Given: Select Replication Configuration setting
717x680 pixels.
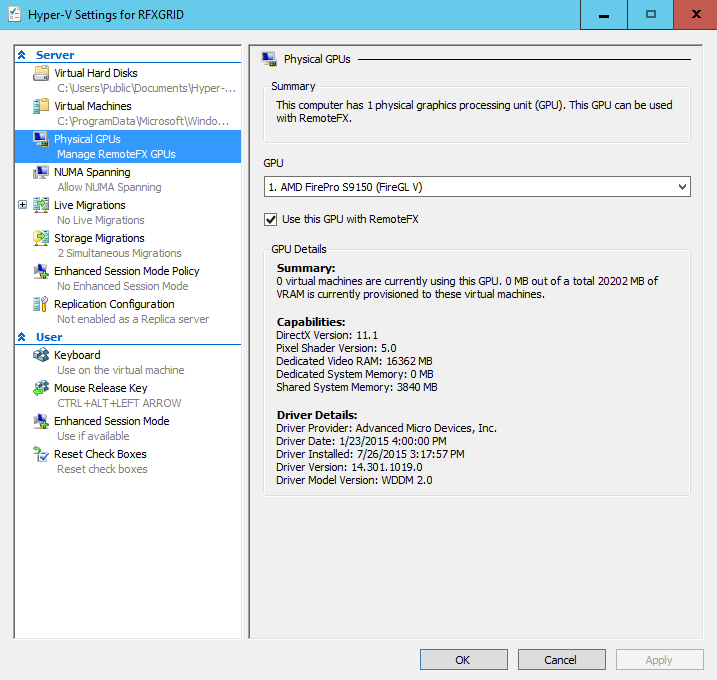Looking at the screenshot, I should [114, 304].
